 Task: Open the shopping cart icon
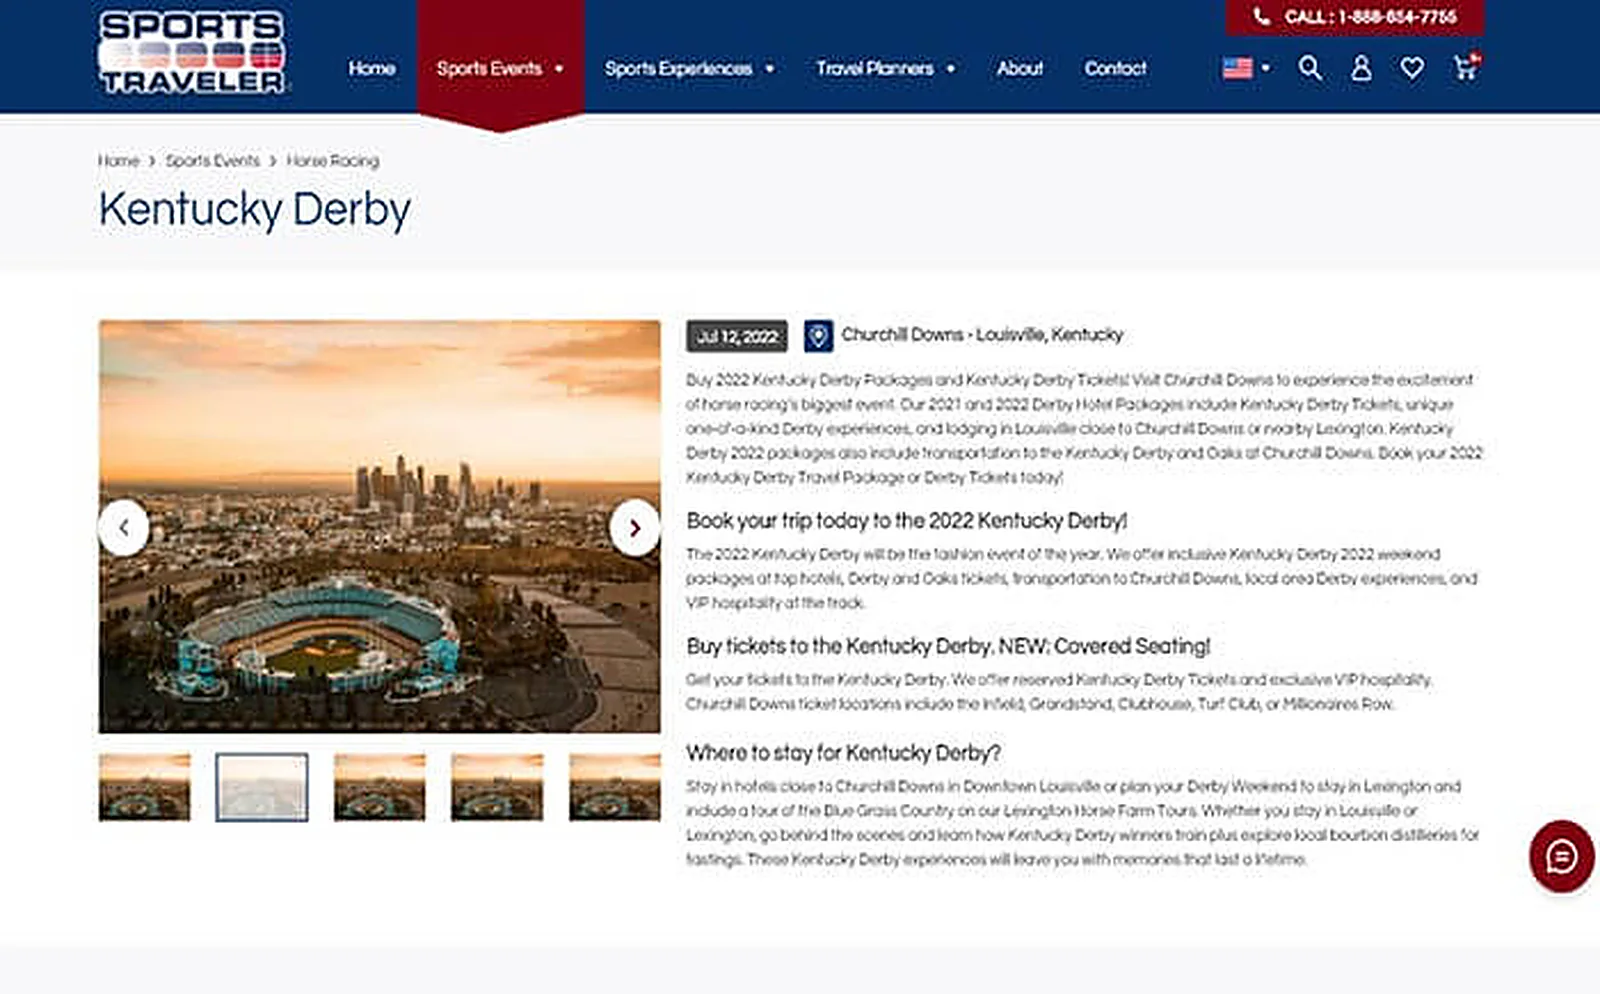[x=1466, y=67]
